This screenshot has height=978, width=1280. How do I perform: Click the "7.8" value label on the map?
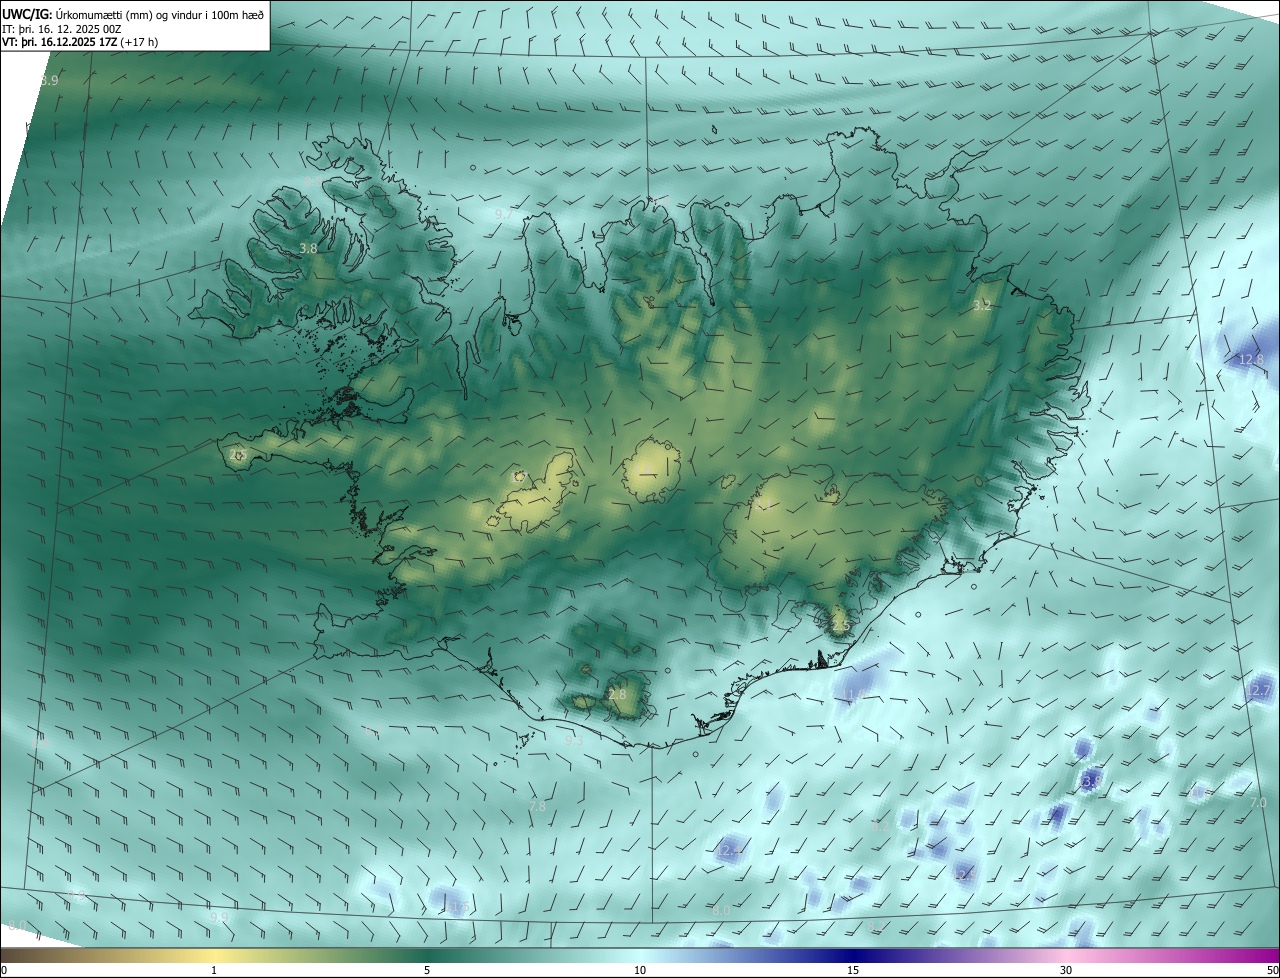point(537,806)
